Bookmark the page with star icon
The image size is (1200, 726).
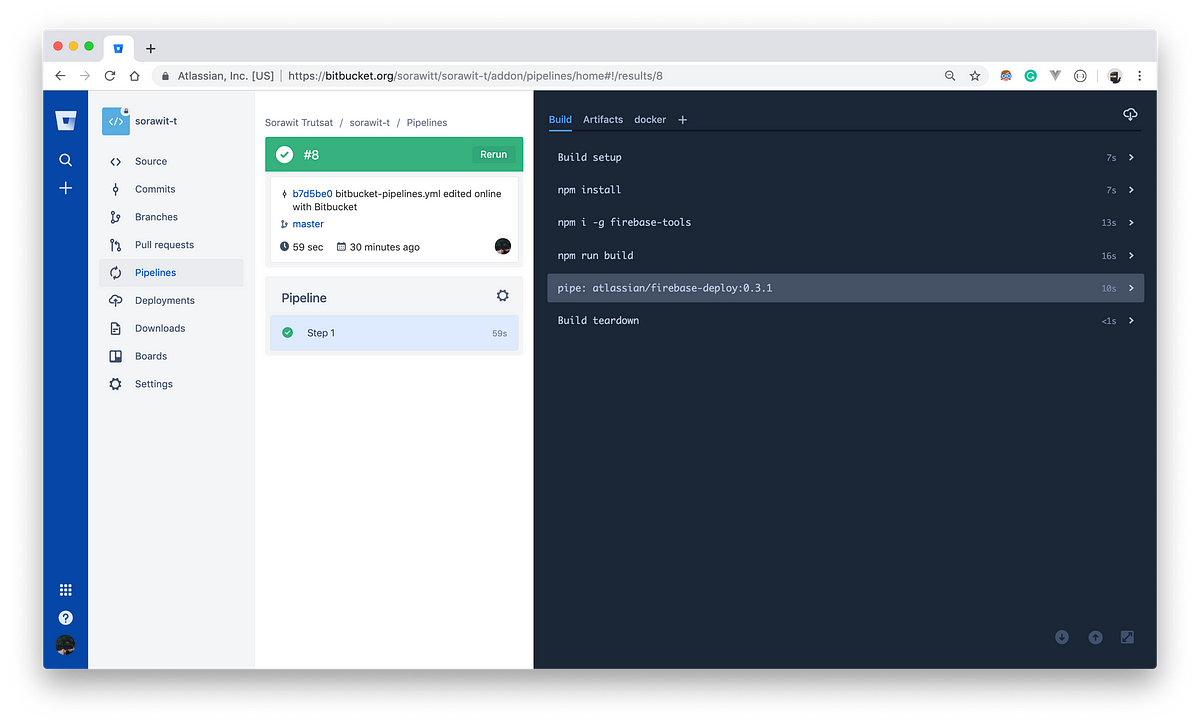[x=975, y=76]
